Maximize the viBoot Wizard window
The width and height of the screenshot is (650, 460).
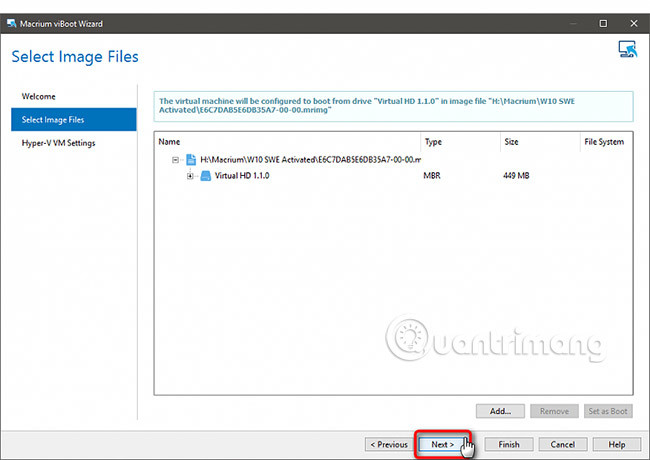coord(603,24)
